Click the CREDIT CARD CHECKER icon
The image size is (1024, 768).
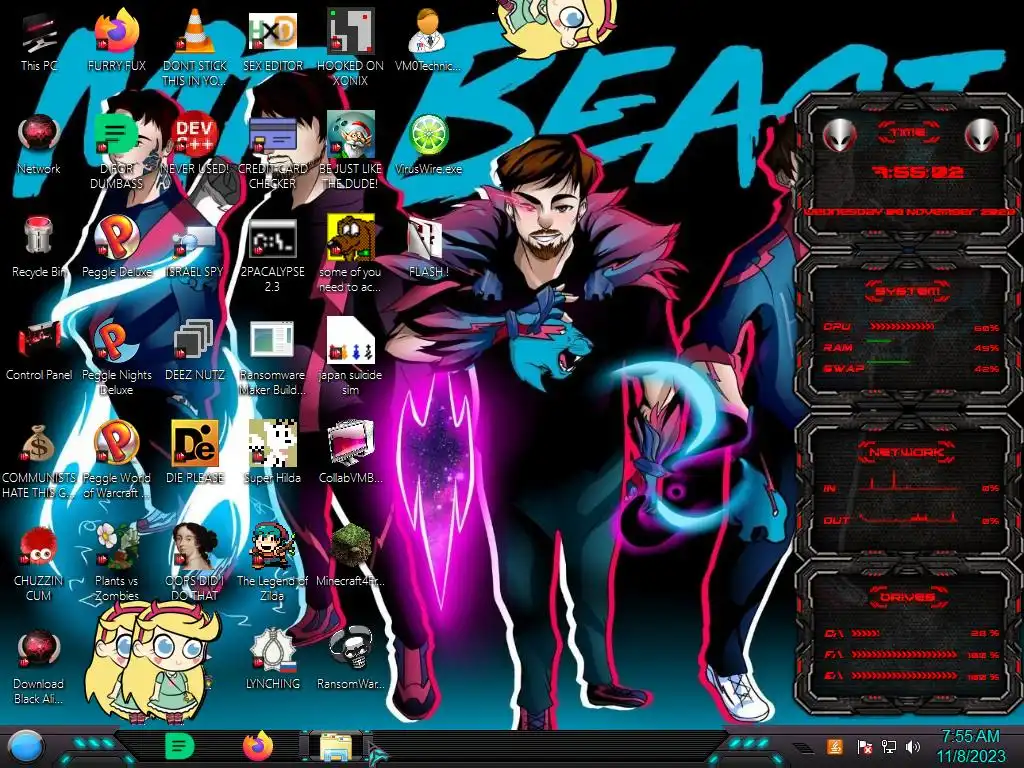(x=272, y=135)
